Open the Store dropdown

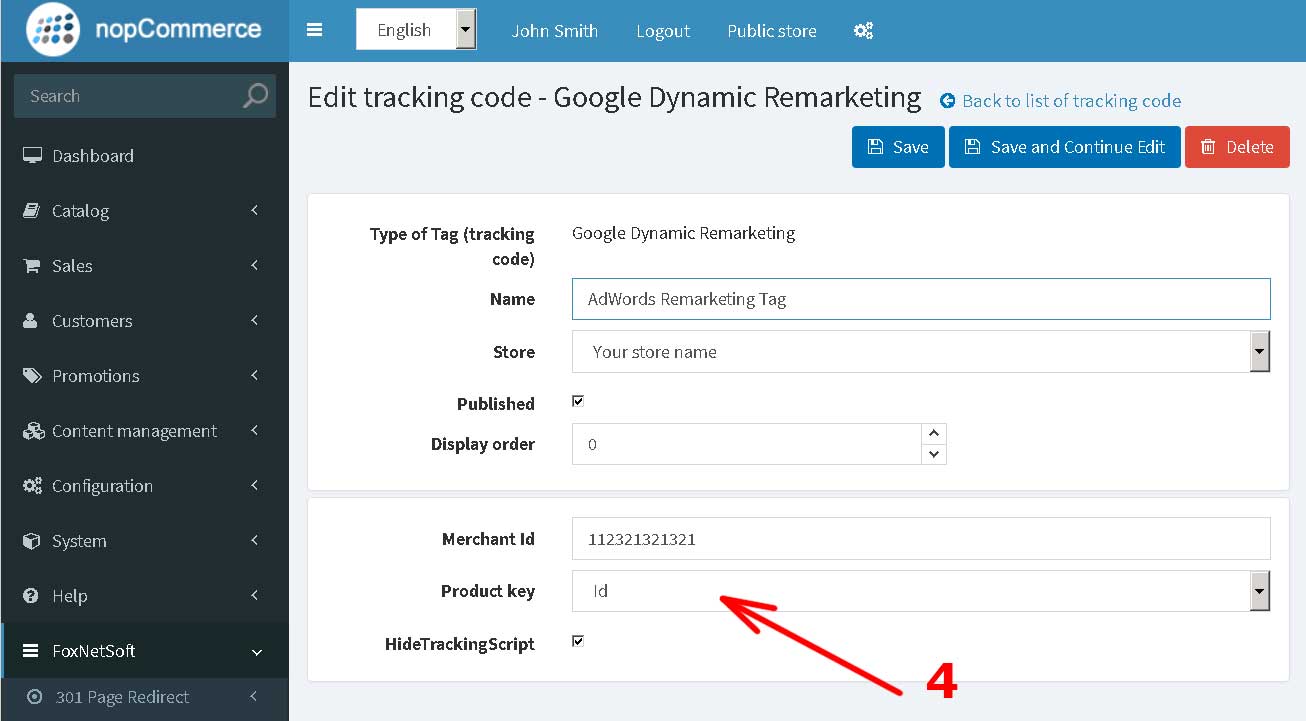click(921, 352)
